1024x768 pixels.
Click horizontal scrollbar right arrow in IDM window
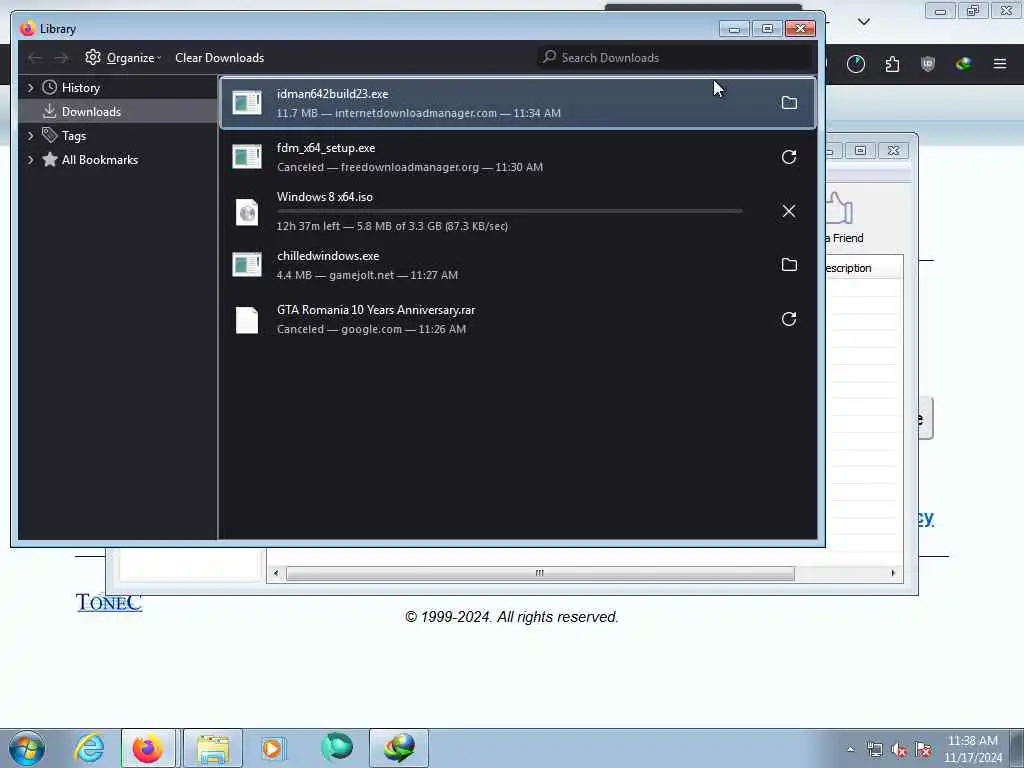[893, 573]
